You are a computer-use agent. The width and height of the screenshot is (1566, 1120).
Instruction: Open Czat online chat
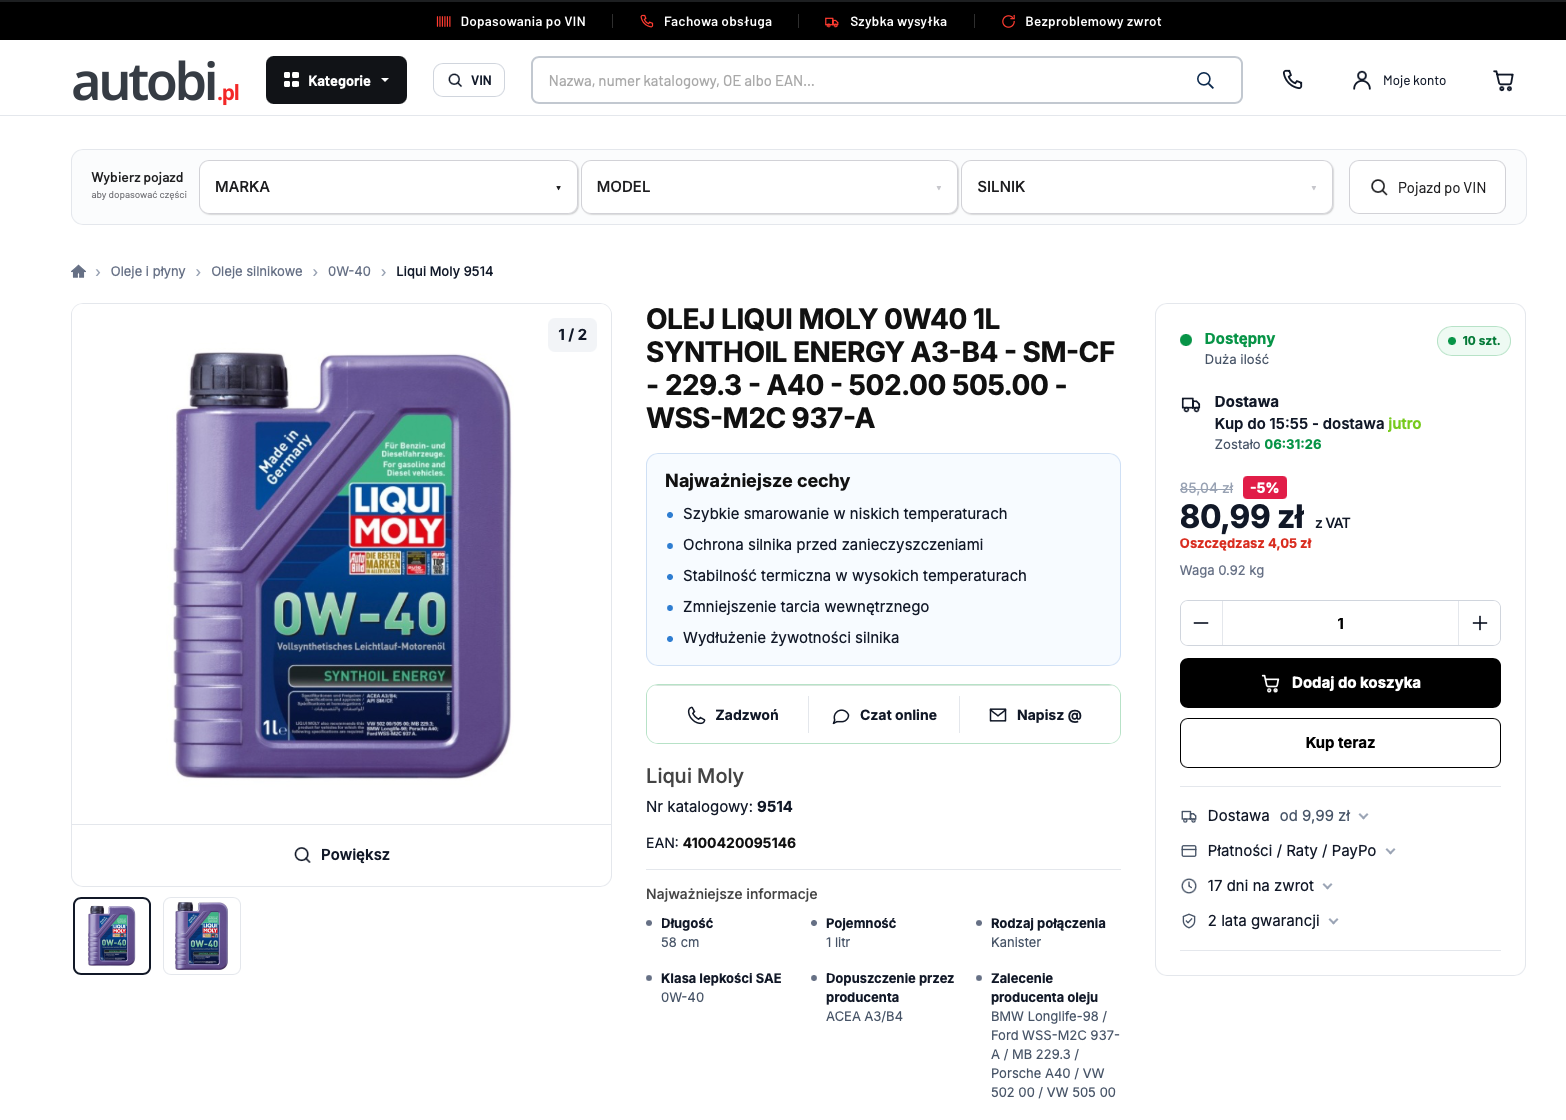pyautogui.click(x=884, y=715)
